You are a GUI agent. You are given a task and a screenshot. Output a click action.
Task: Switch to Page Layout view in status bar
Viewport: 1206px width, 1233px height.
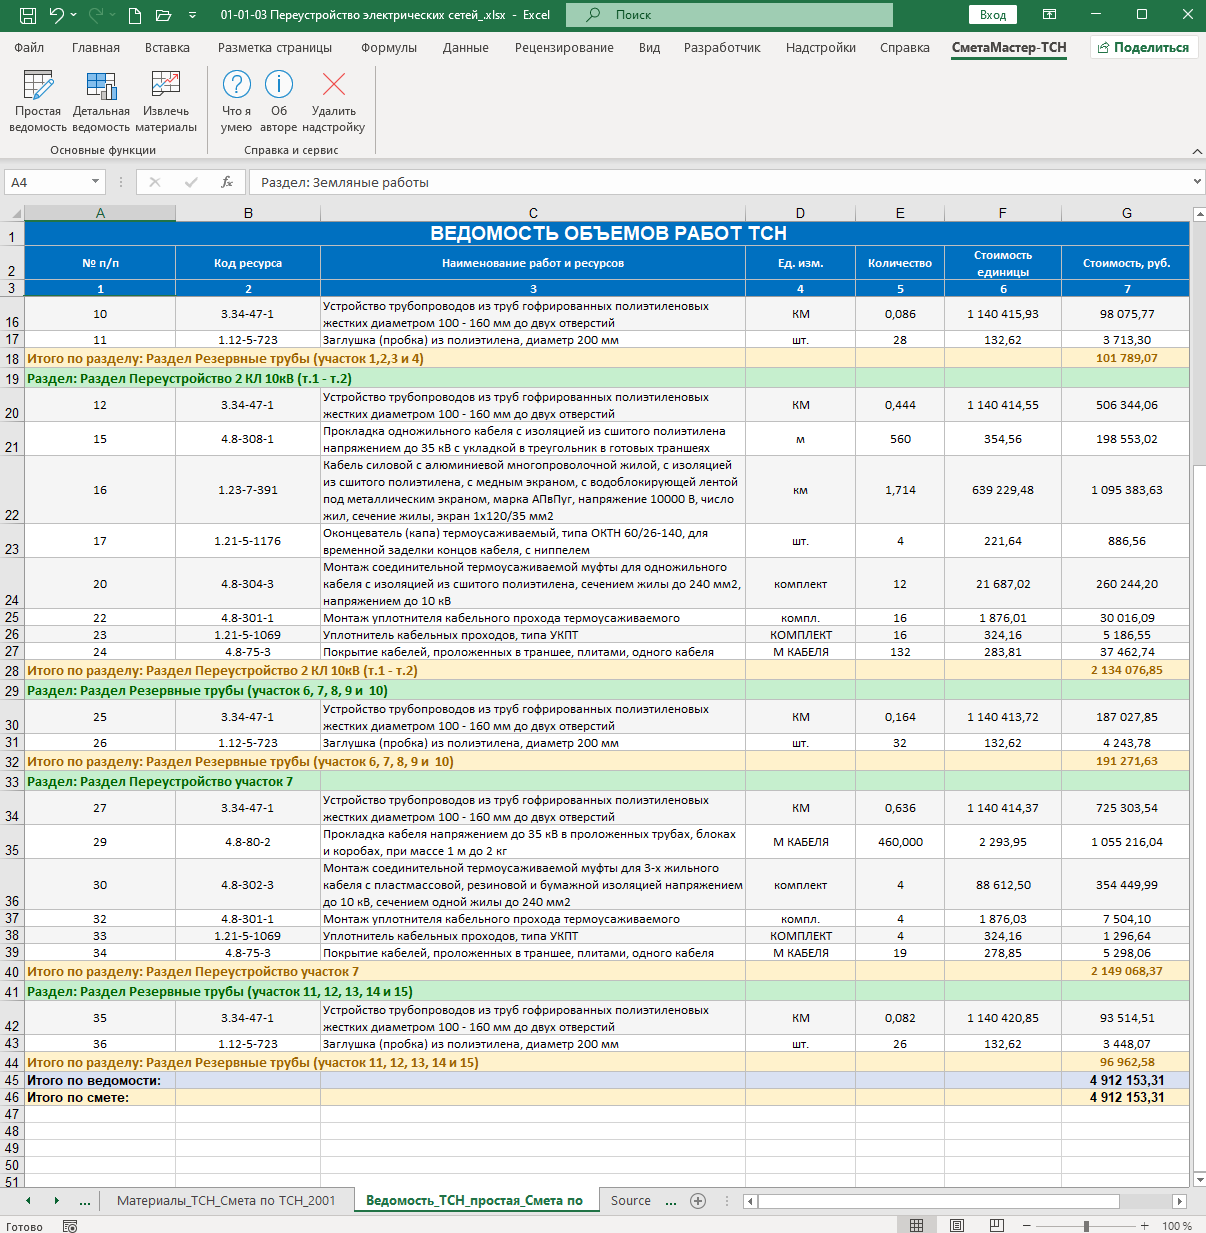coord(957,1225)
